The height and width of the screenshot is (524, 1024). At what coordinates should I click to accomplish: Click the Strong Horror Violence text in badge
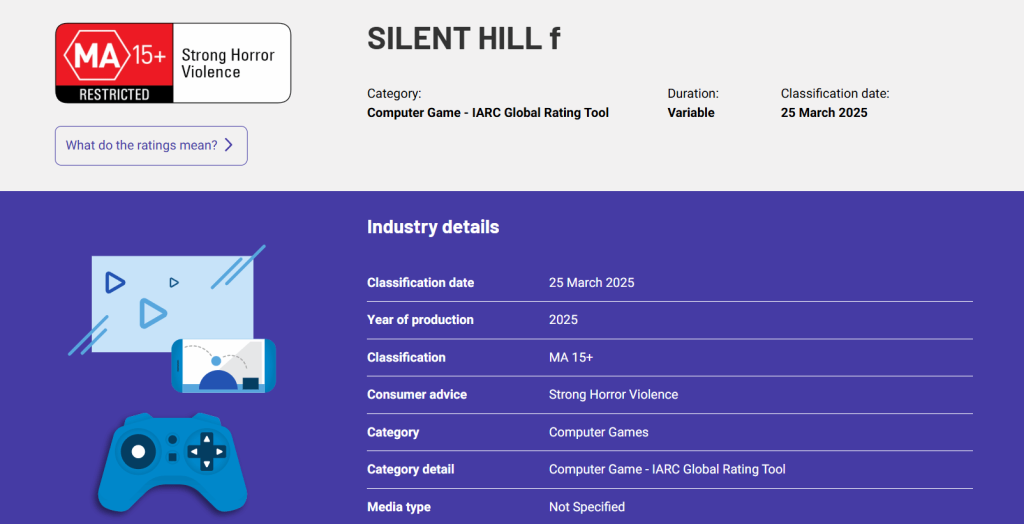pos(227,63)
